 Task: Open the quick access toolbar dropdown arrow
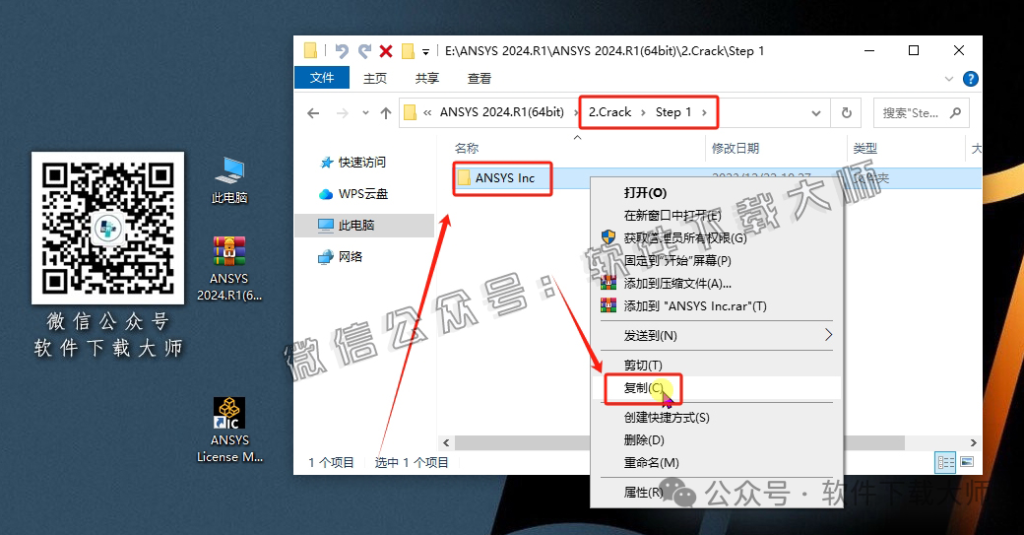[425, 52]
